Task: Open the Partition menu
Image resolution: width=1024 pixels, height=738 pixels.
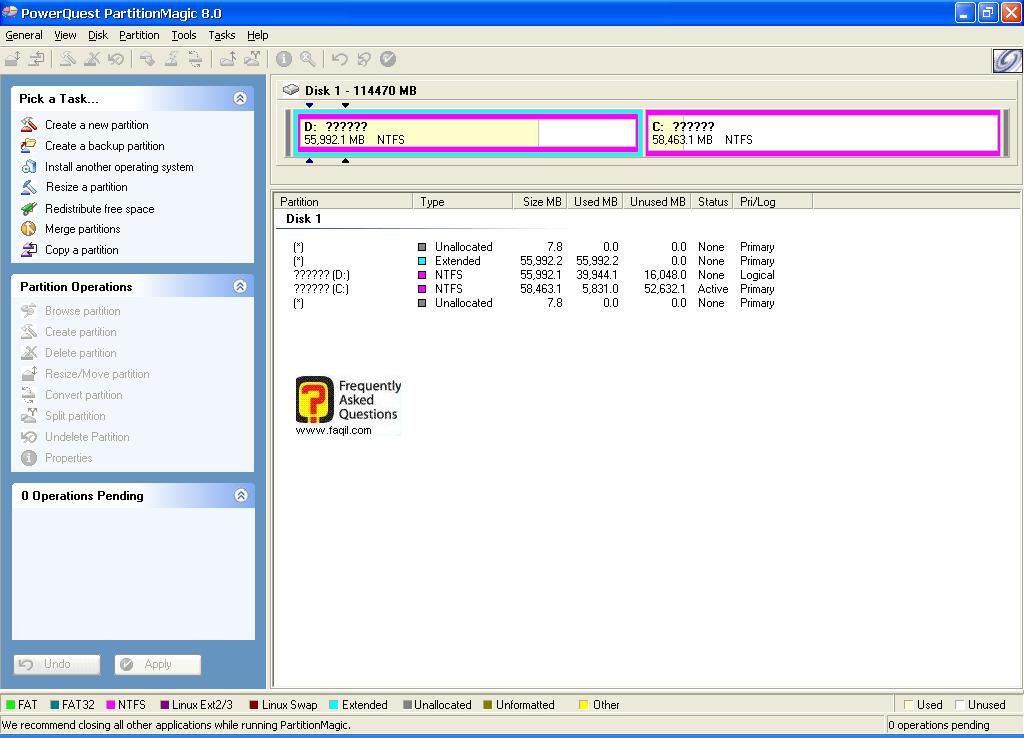Action: pyautogui.click(x=139, y=35)
